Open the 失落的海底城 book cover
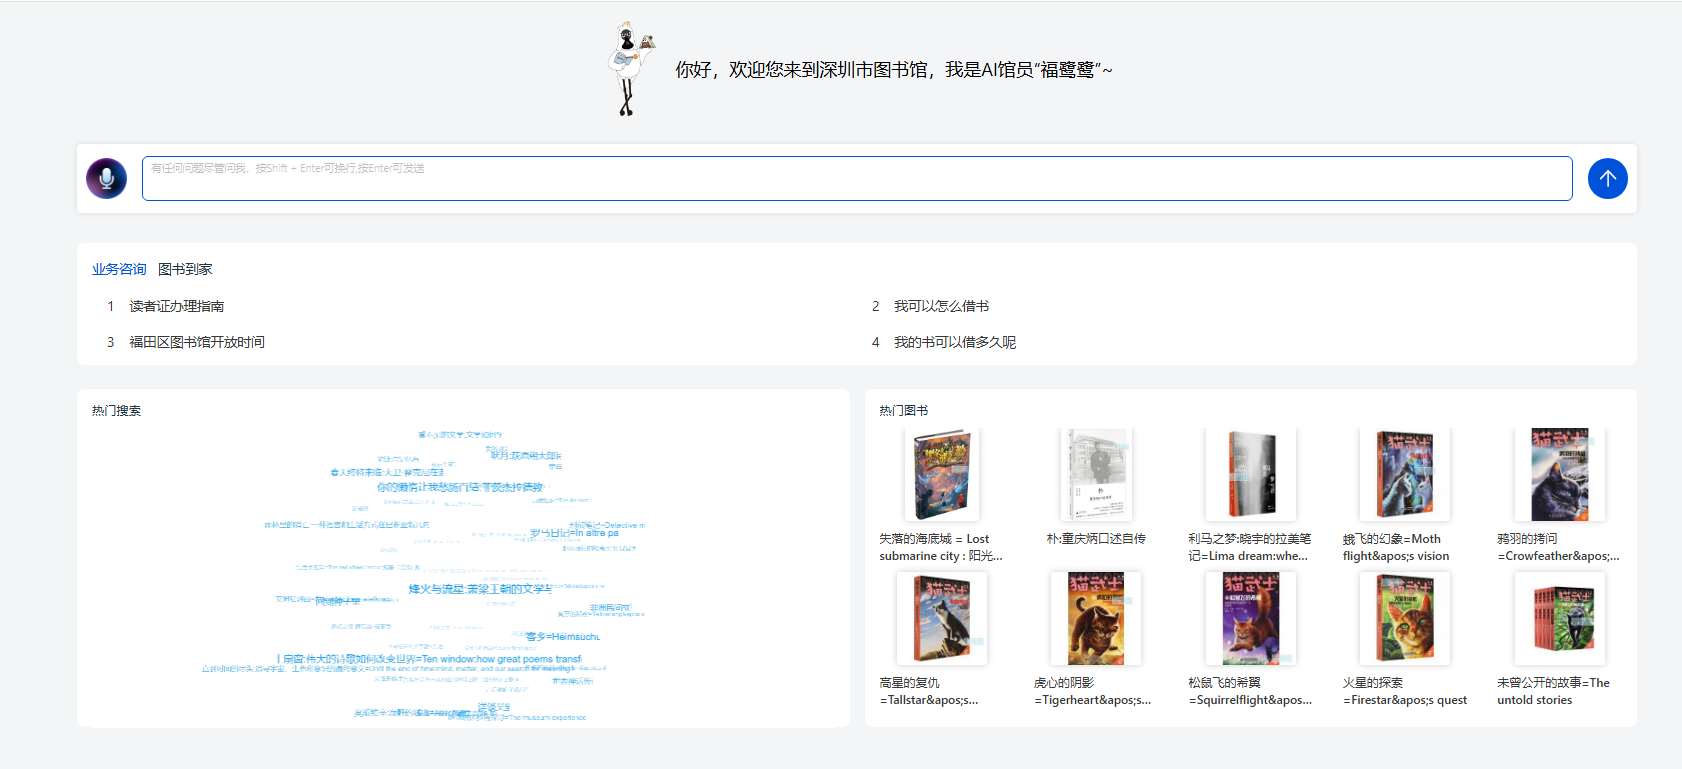 pyautogui.click(x=941, y=475)
